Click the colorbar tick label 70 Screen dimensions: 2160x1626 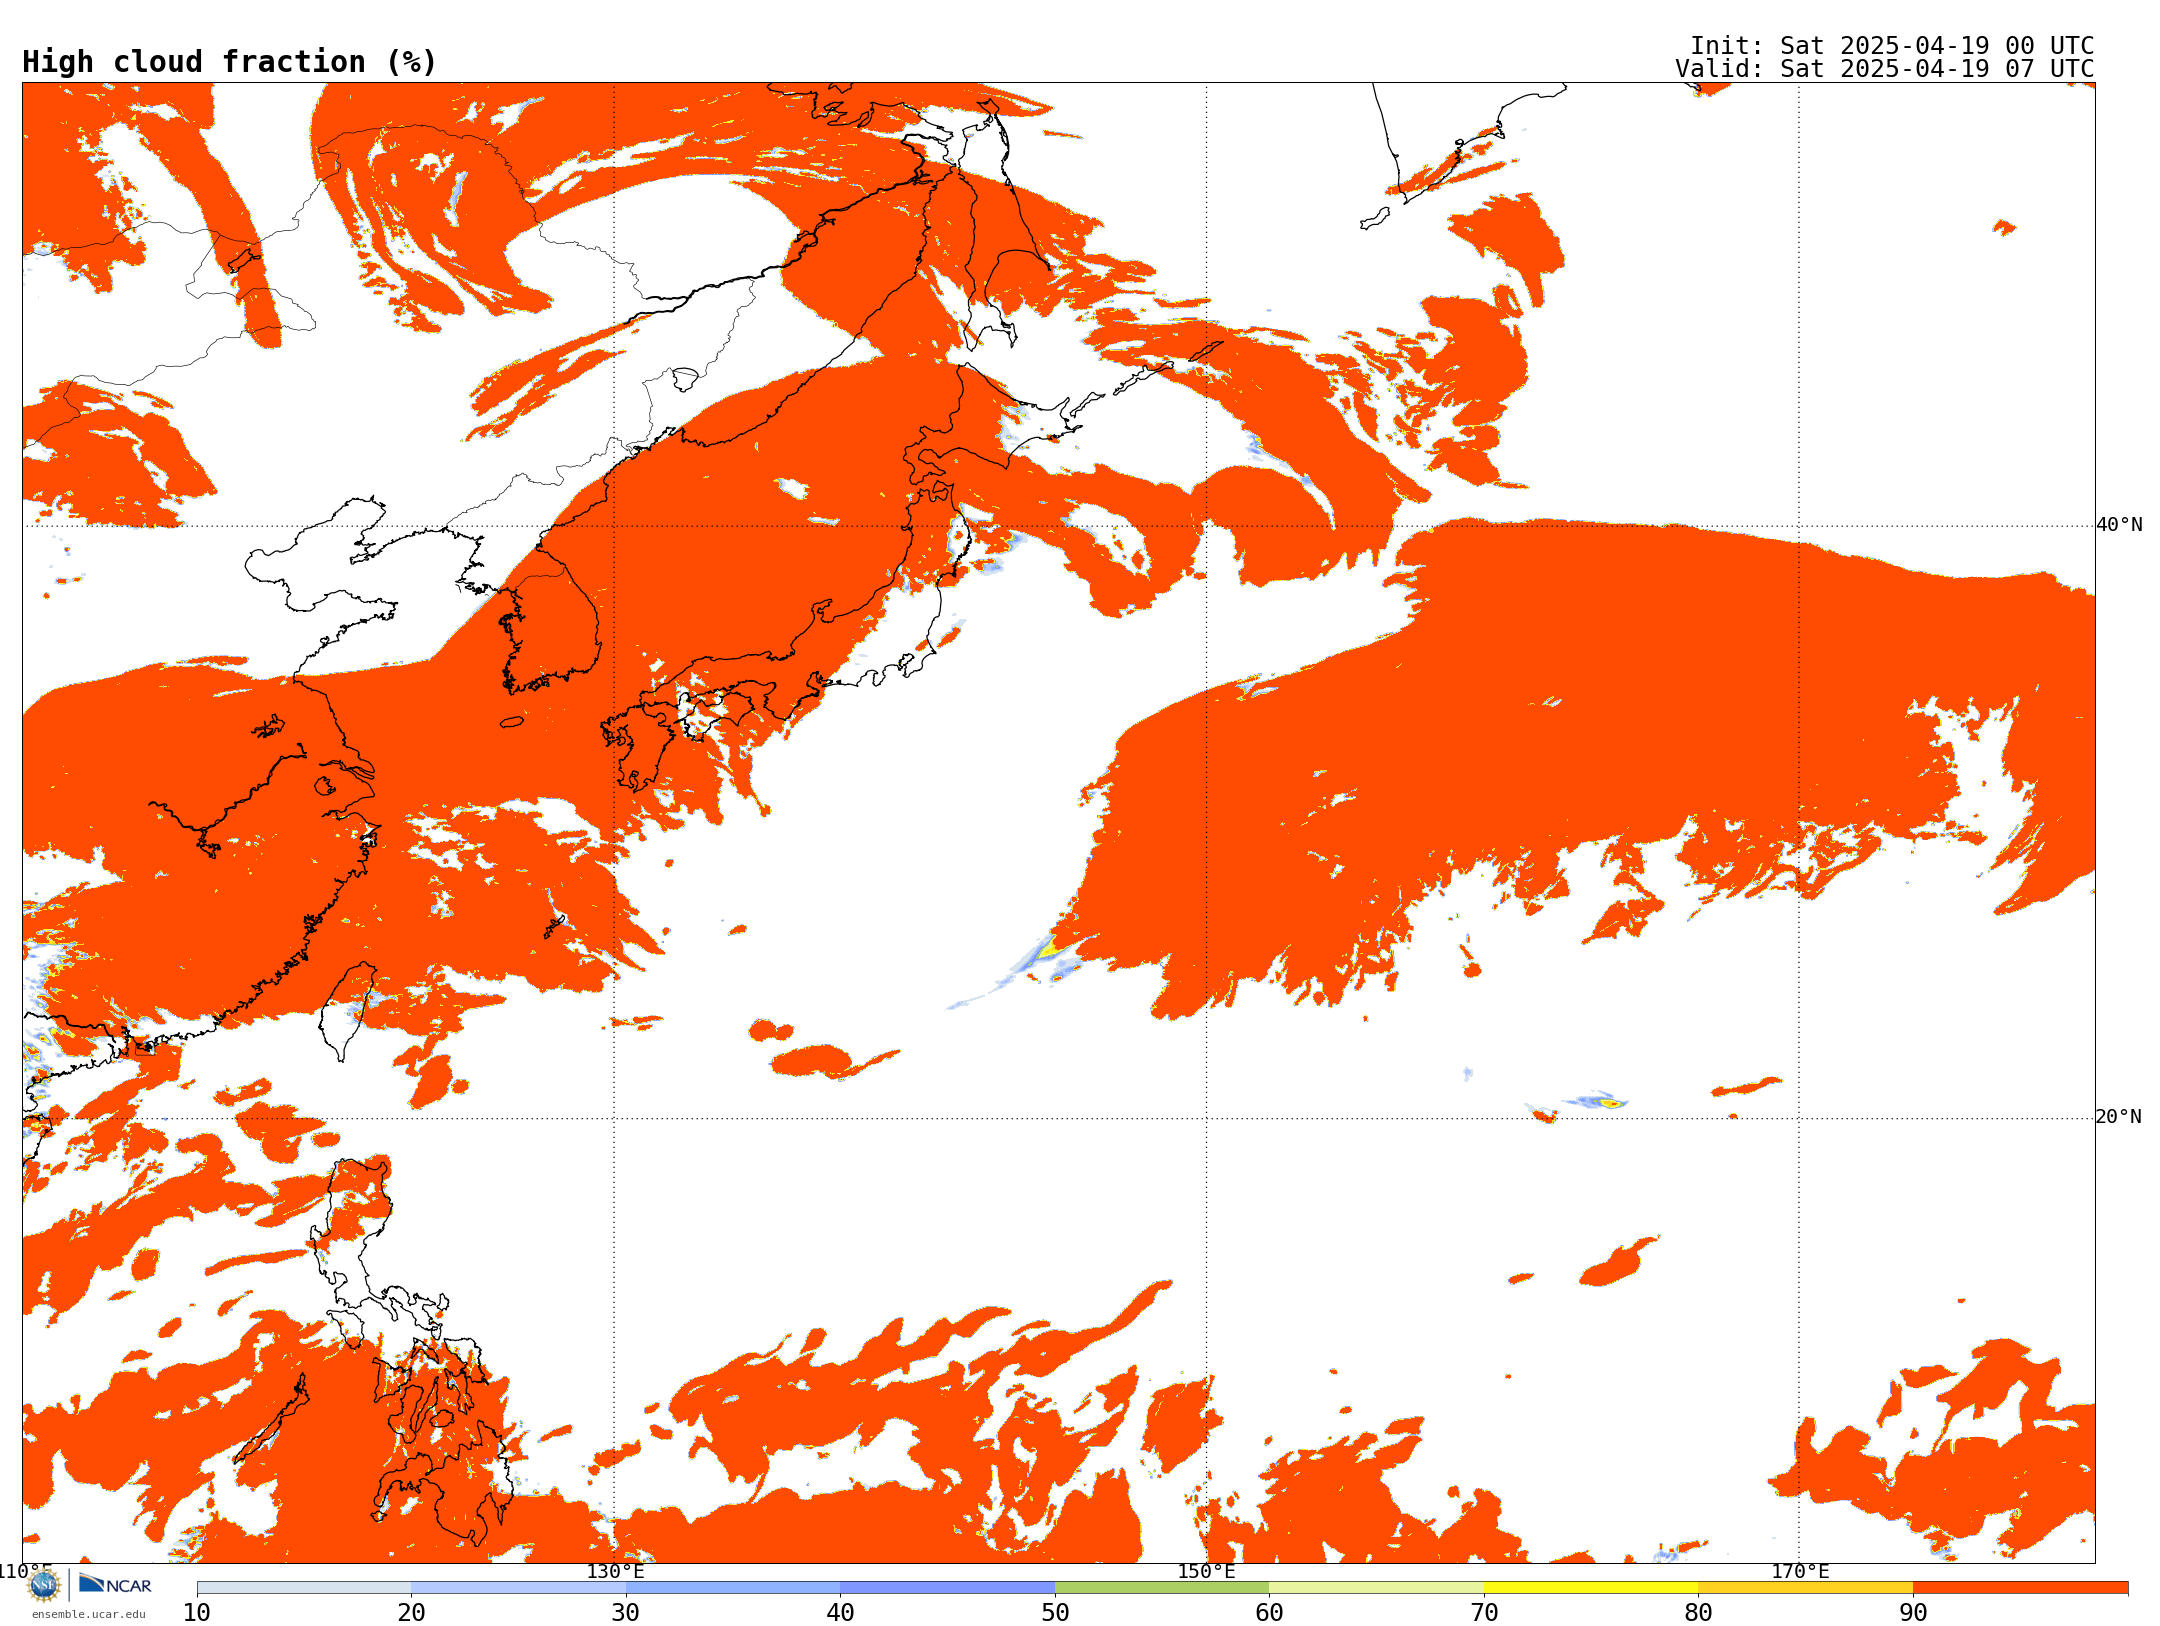tap(1484, 1613)
